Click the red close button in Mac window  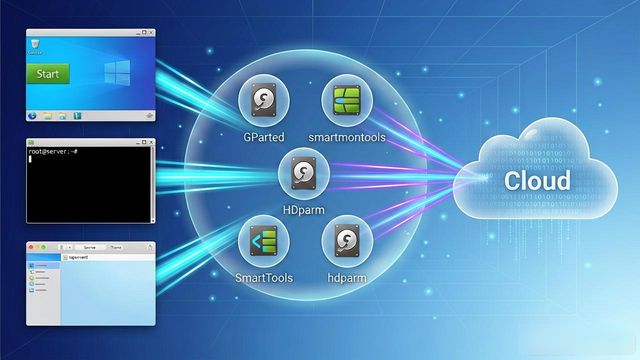[31, 247]
